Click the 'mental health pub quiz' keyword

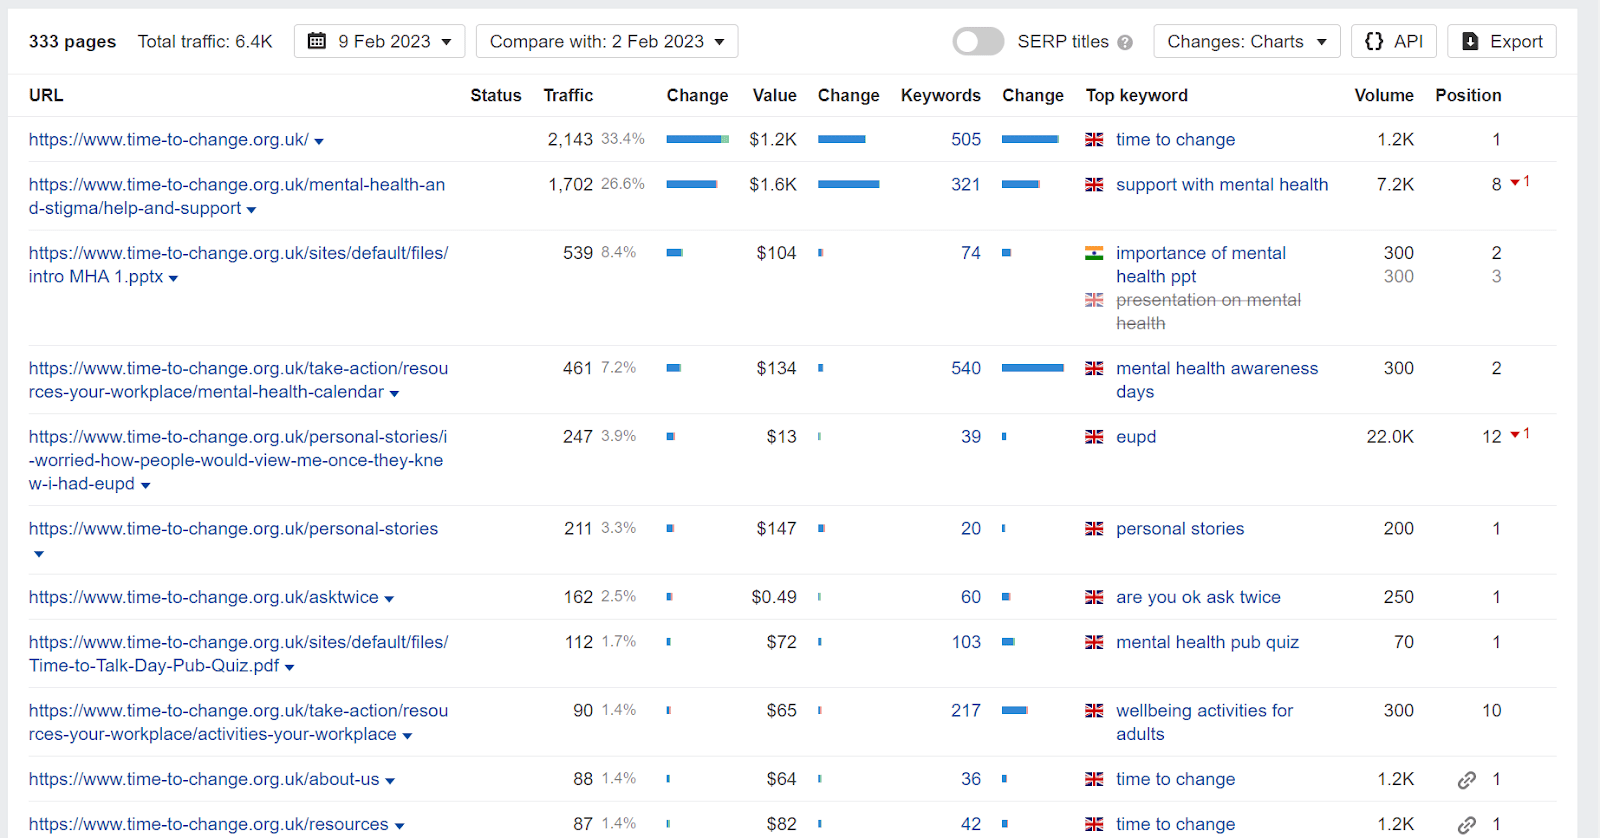pyautogui.click(x=1207, y=642)
